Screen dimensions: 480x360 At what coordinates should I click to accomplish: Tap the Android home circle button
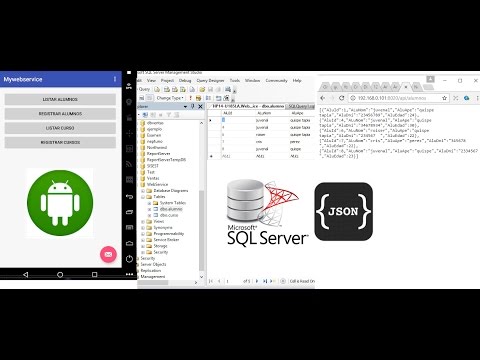[60, 275]
